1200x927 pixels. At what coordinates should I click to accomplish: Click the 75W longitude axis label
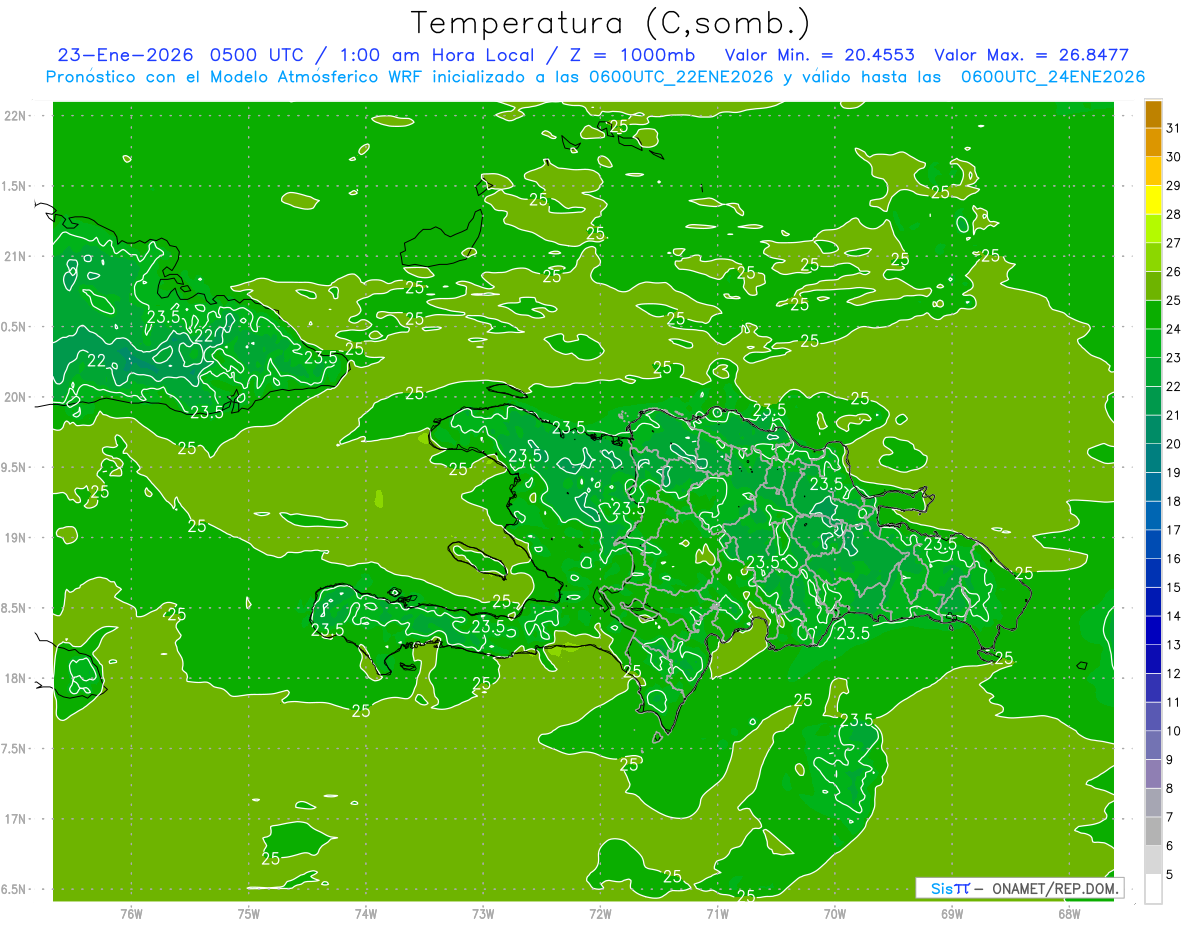tap(249, 913)
